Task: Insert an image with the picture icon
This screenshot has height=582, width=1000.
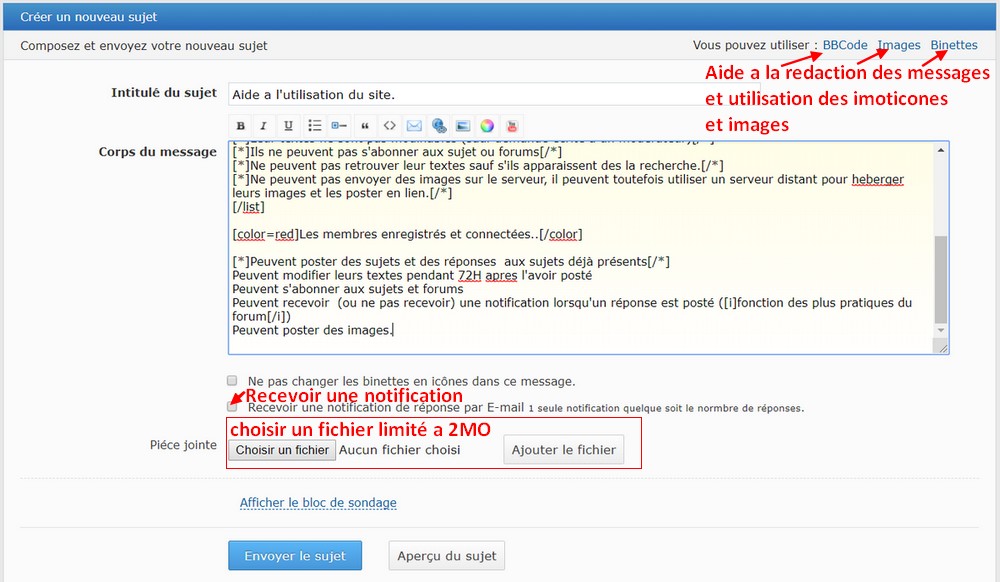Action: pyautogui.click(x=463, y=126)
